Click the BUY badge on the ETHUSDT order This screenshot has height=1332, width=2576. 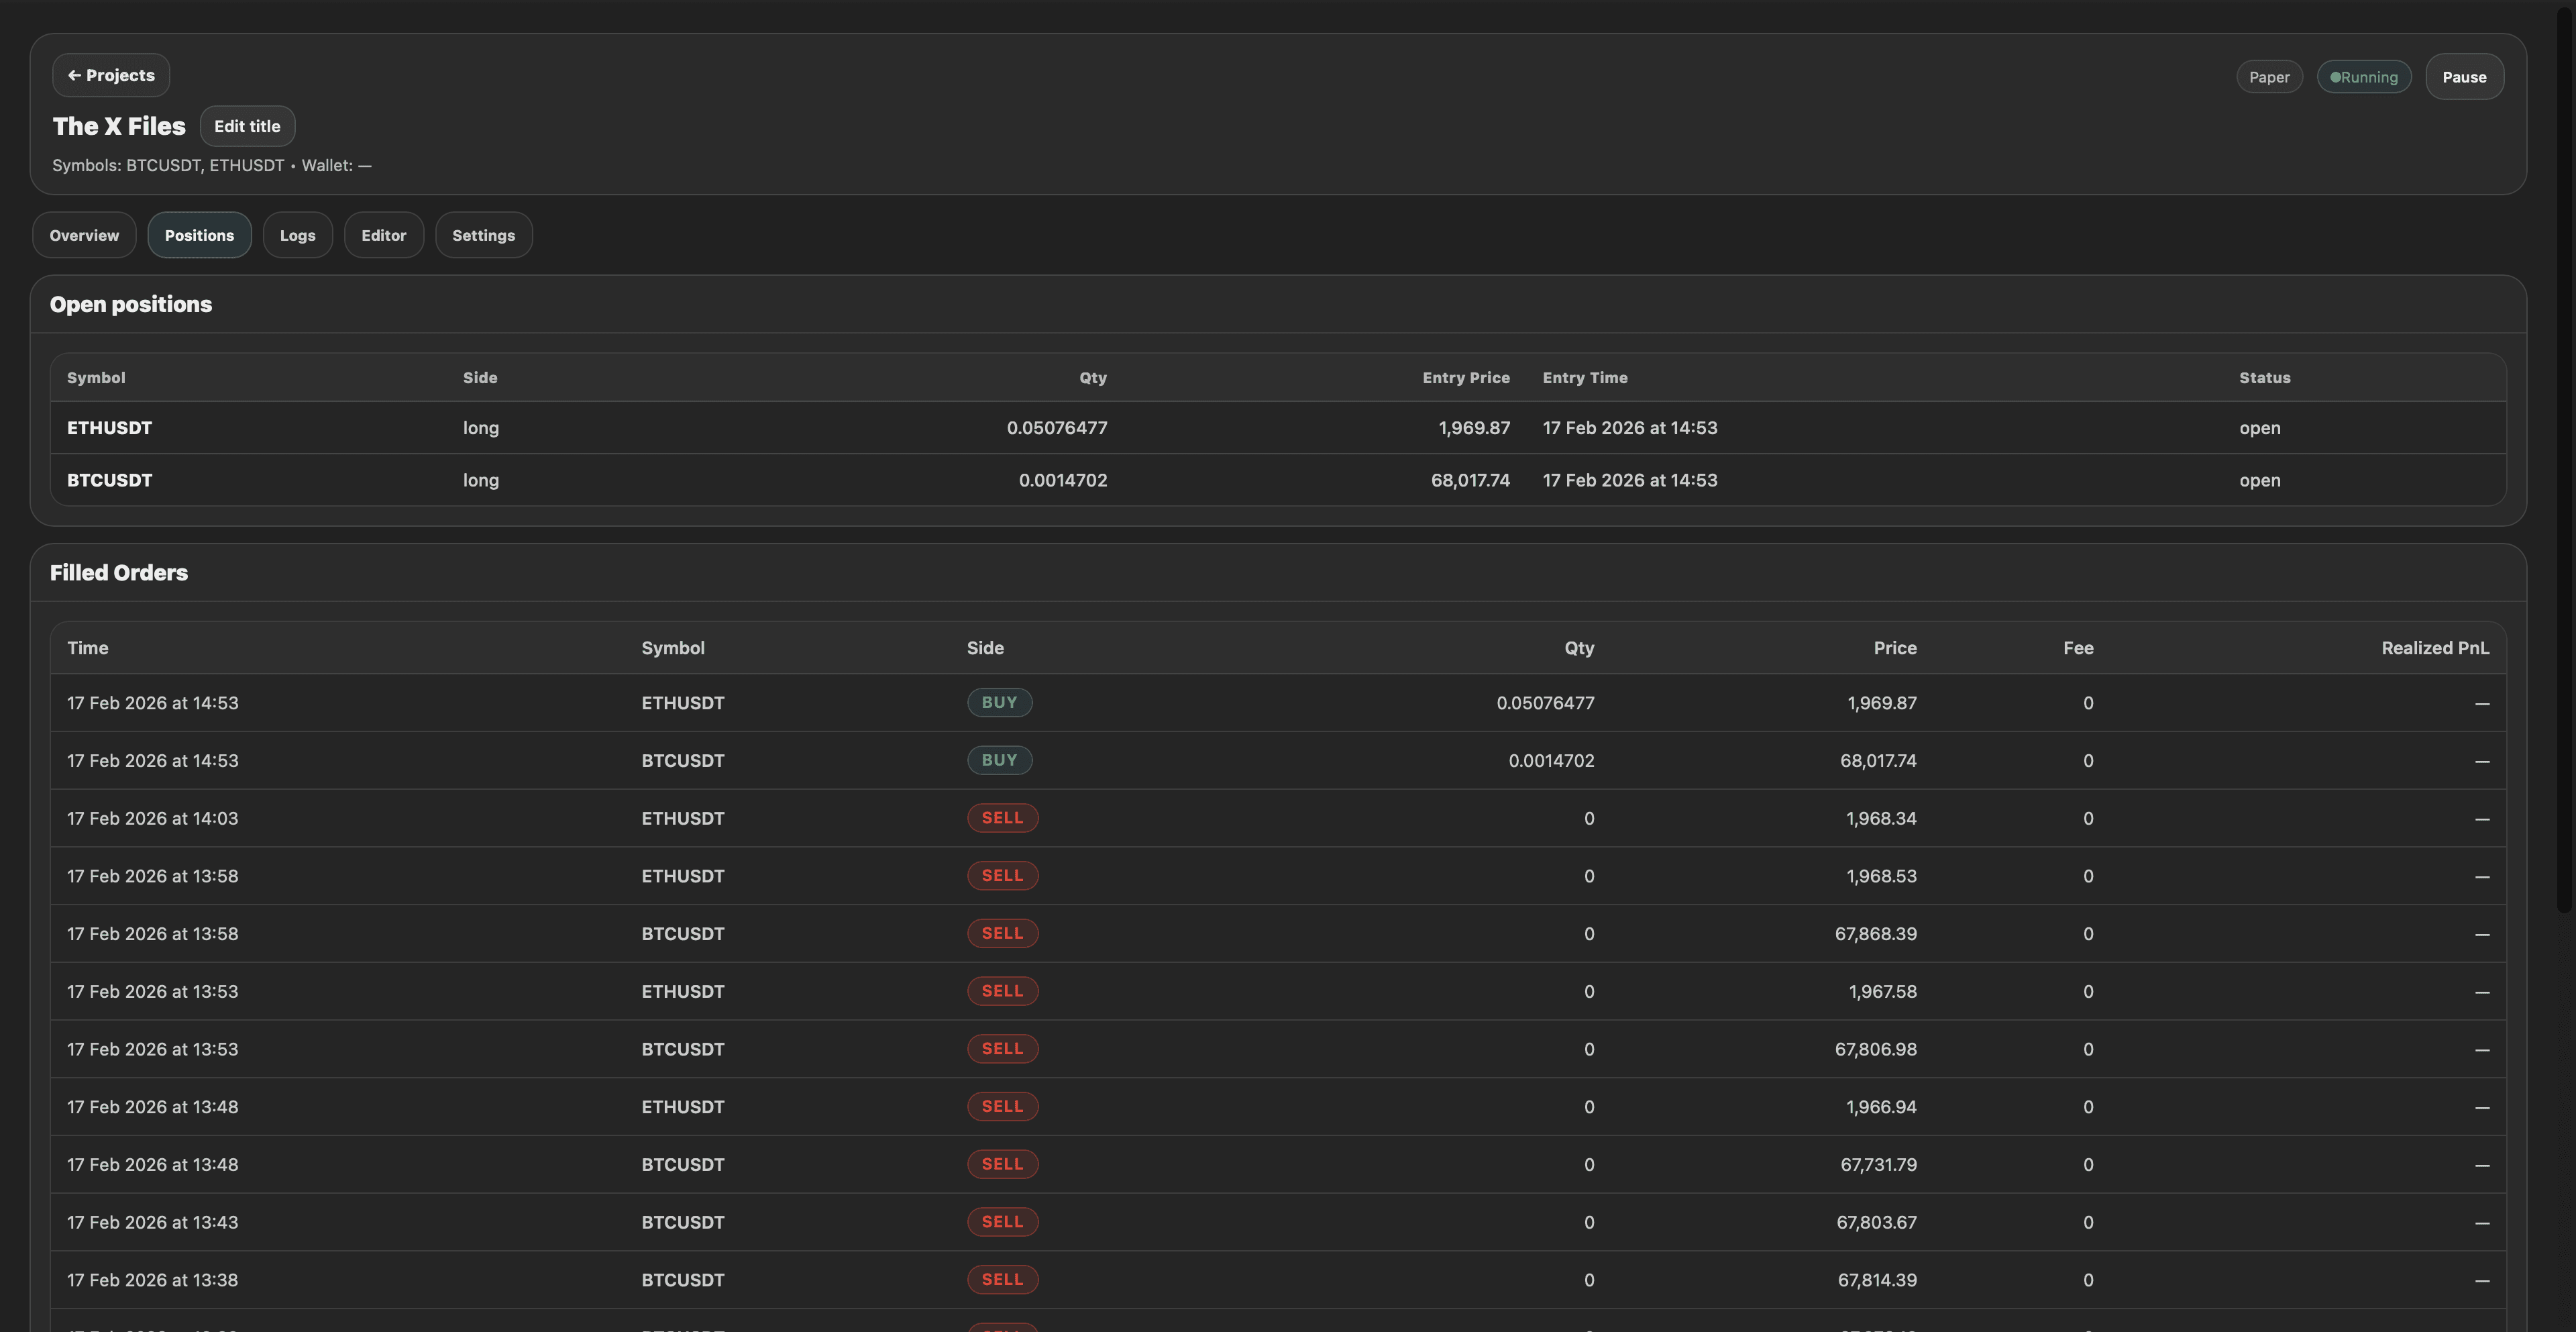(x=999, y=702)
